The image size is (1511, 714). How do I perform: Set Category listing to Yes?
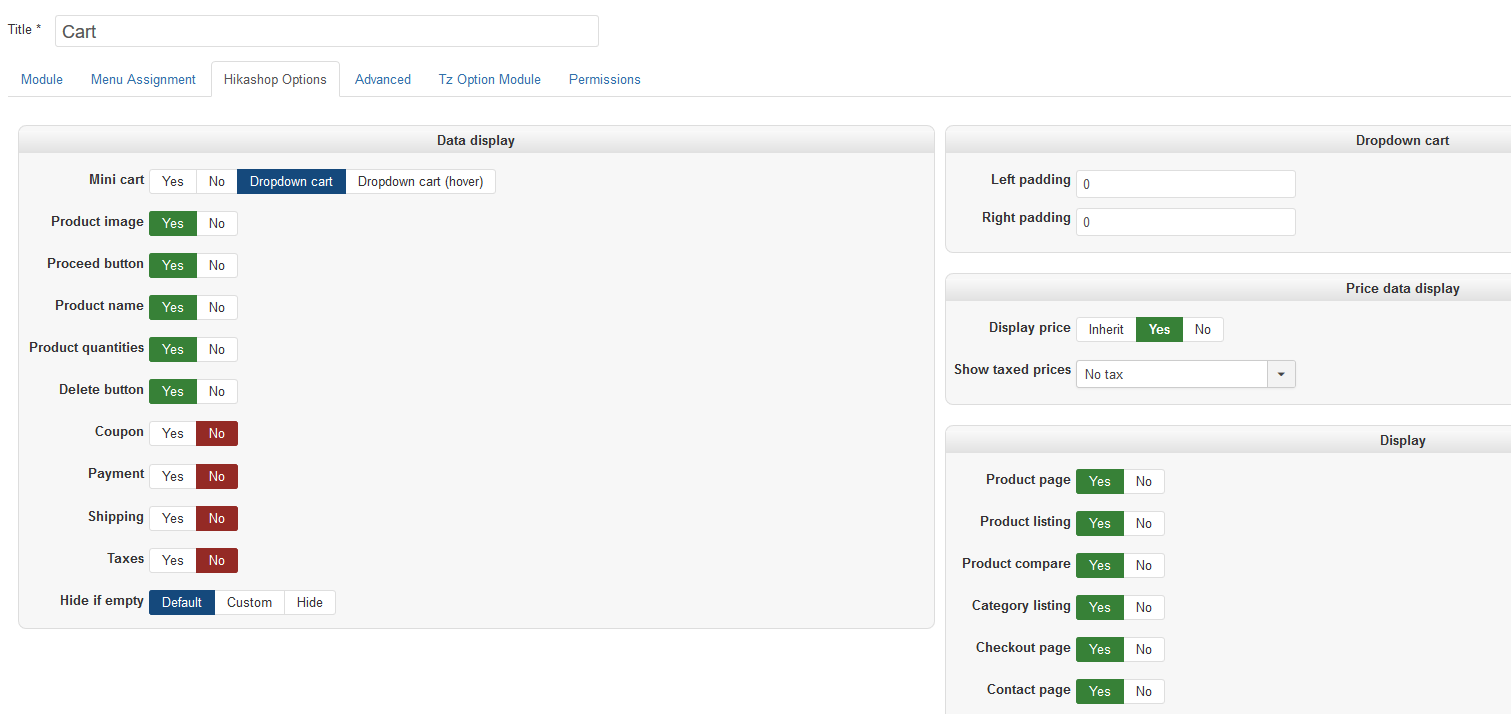[x=1100, y=607]
